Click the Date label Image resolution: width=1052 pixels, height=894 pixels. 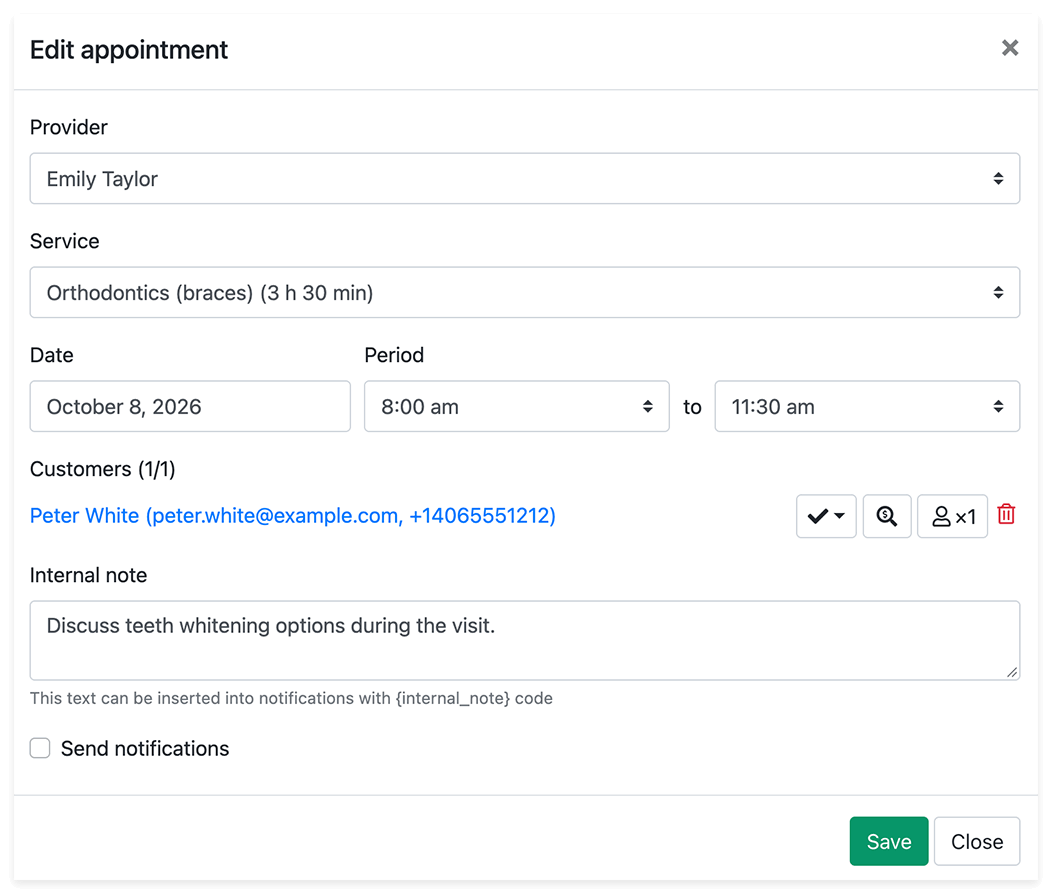click(52, 355)
